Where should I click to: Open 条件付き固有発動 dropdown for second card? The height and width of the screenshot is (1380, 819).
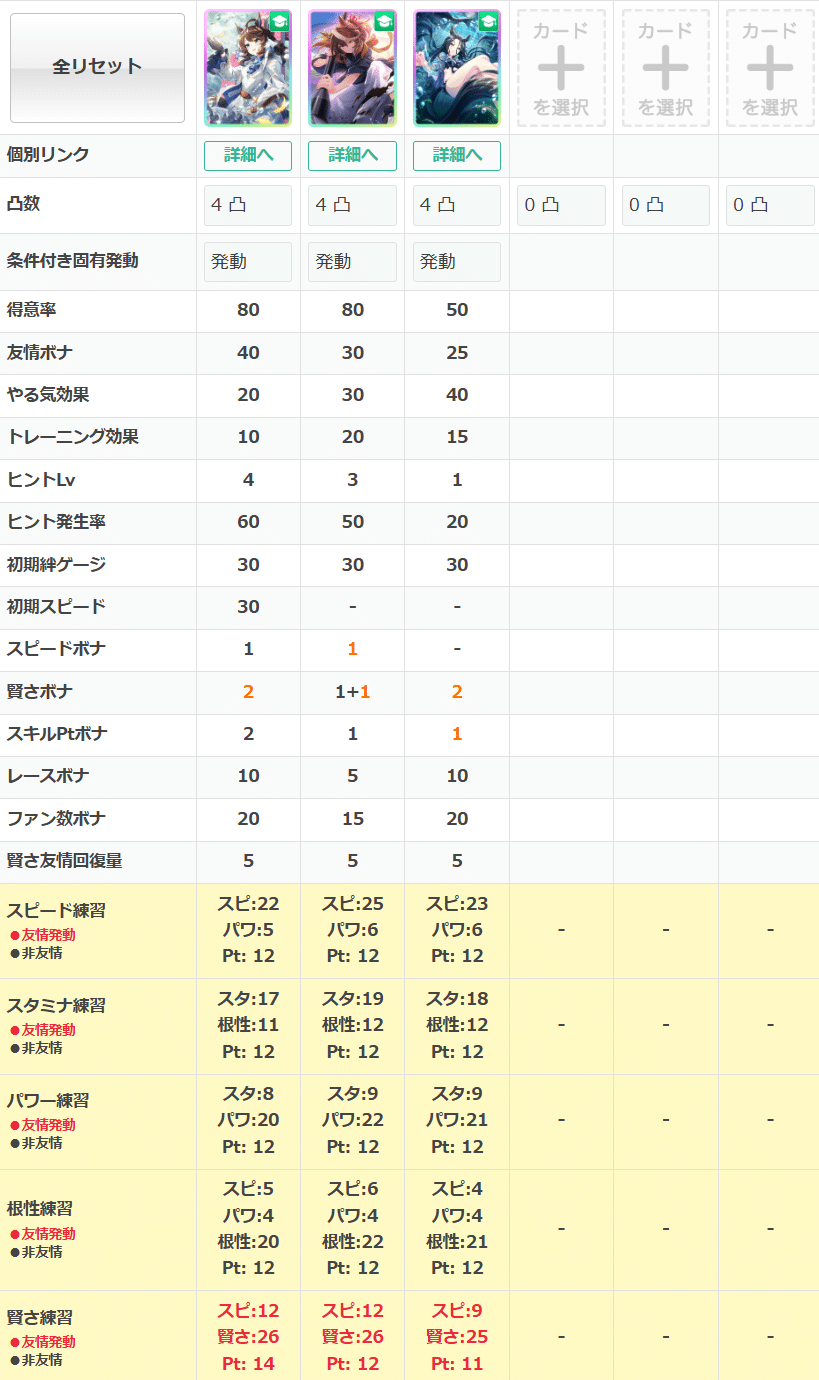352,262
